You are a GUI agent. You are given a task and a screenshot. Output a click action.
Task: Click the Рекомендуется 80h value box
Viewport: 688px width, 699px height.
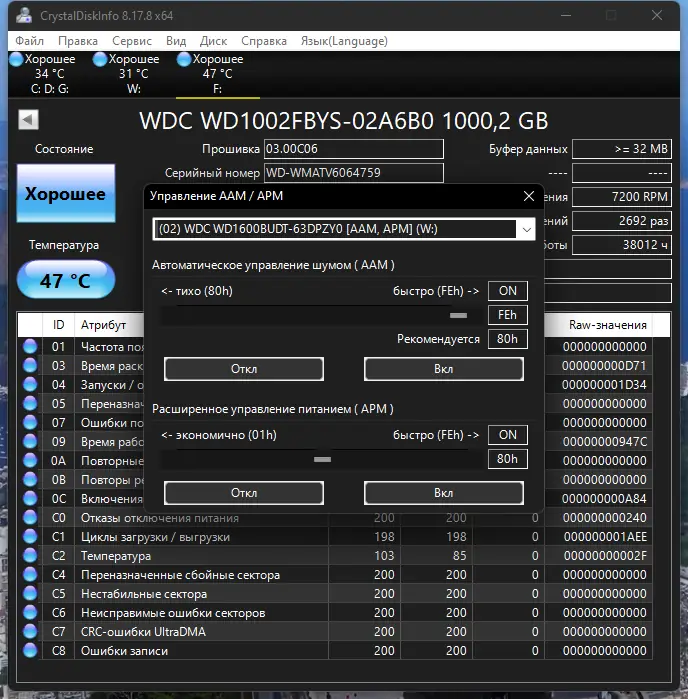pyautogui.click(x=508, y=339)
